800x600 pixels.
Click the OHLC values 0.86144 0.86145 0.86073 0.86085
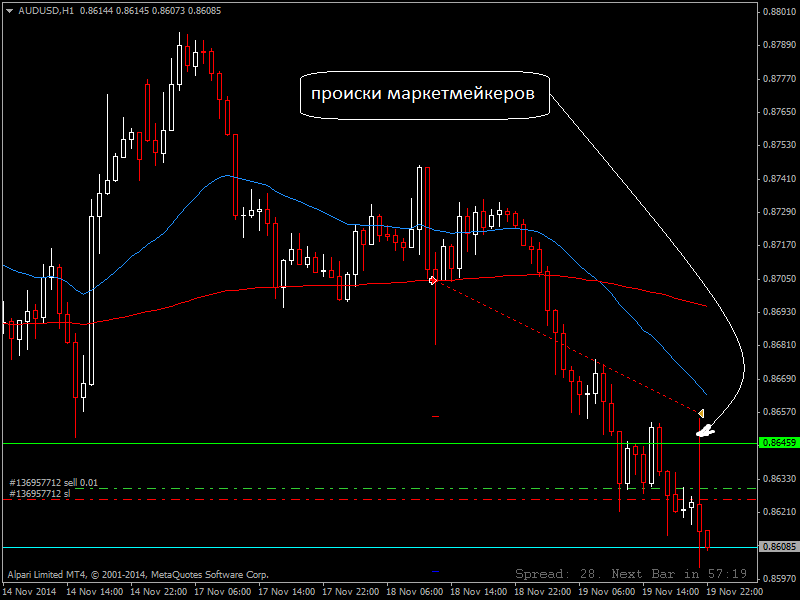[151, 11]
